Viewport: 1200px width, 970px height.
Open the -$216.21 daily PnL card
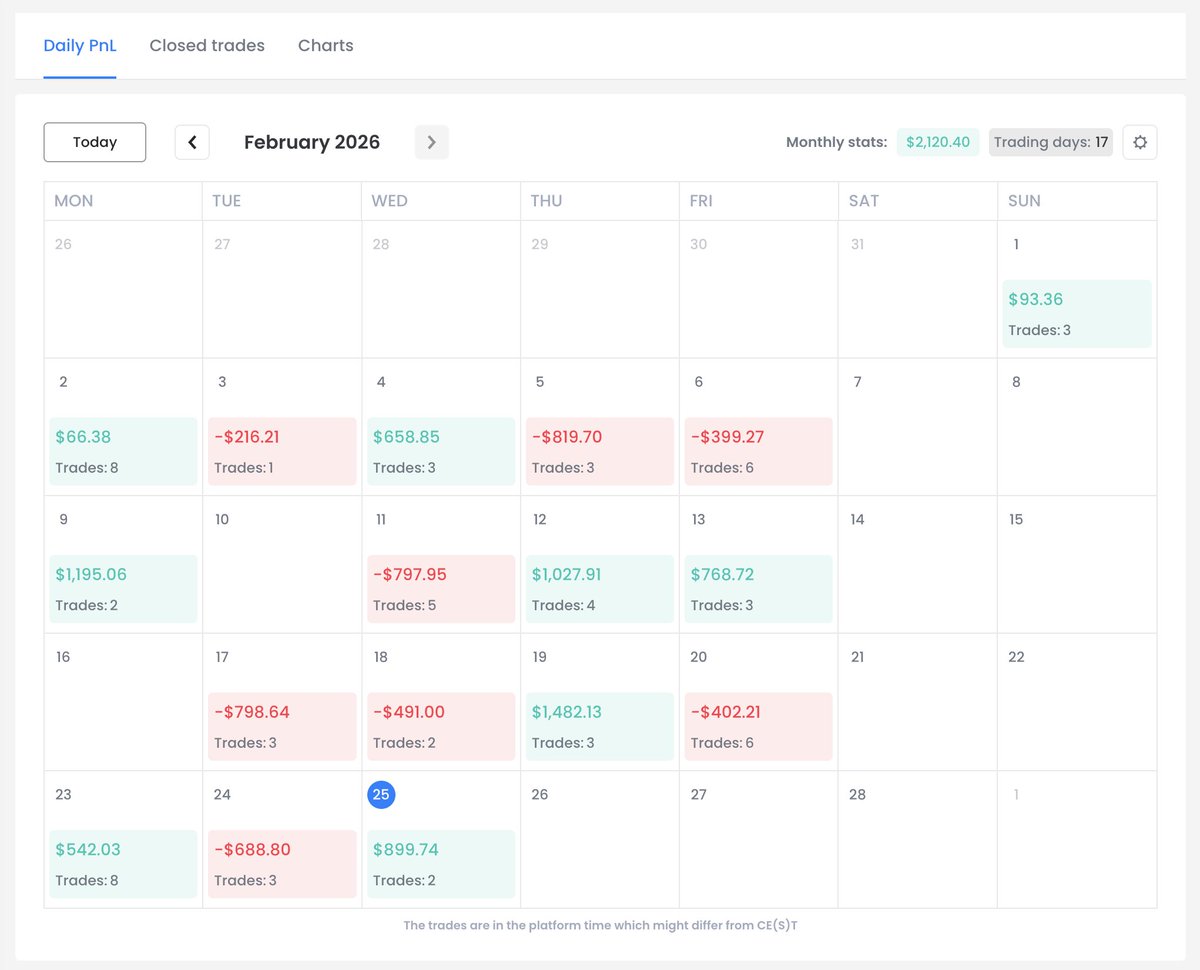[x=282, y=451]
